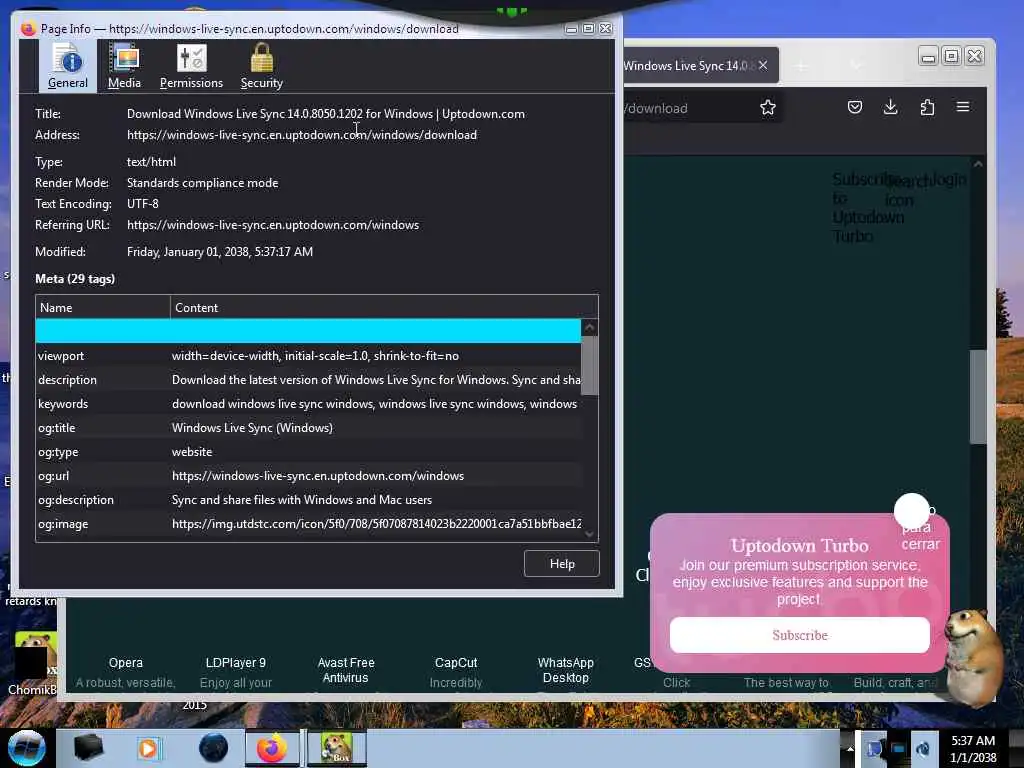Click the WhatsApp Desktop app link
Screen dimensions: 1024x768
[x=566, y=670]
